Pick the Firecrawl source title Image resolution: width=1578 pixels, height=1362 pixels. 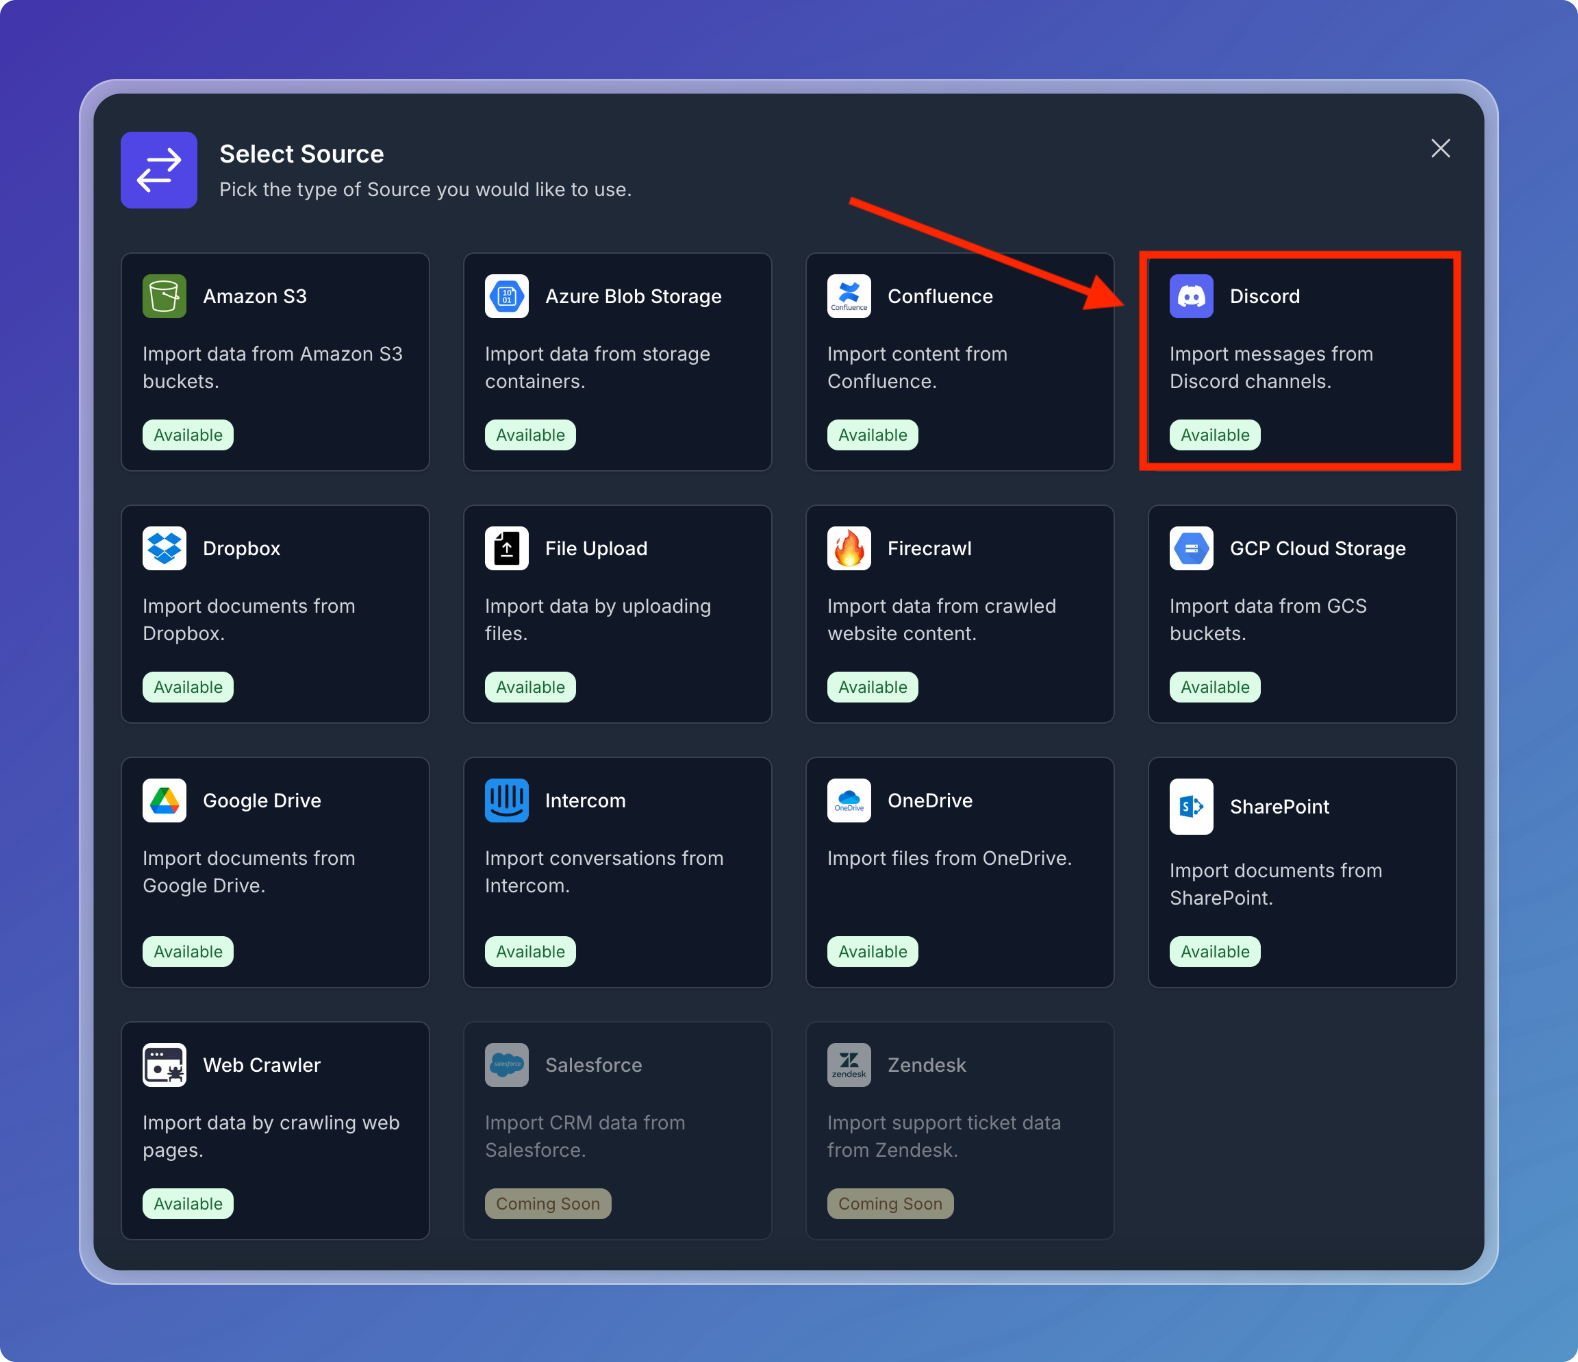coord(930,548)
